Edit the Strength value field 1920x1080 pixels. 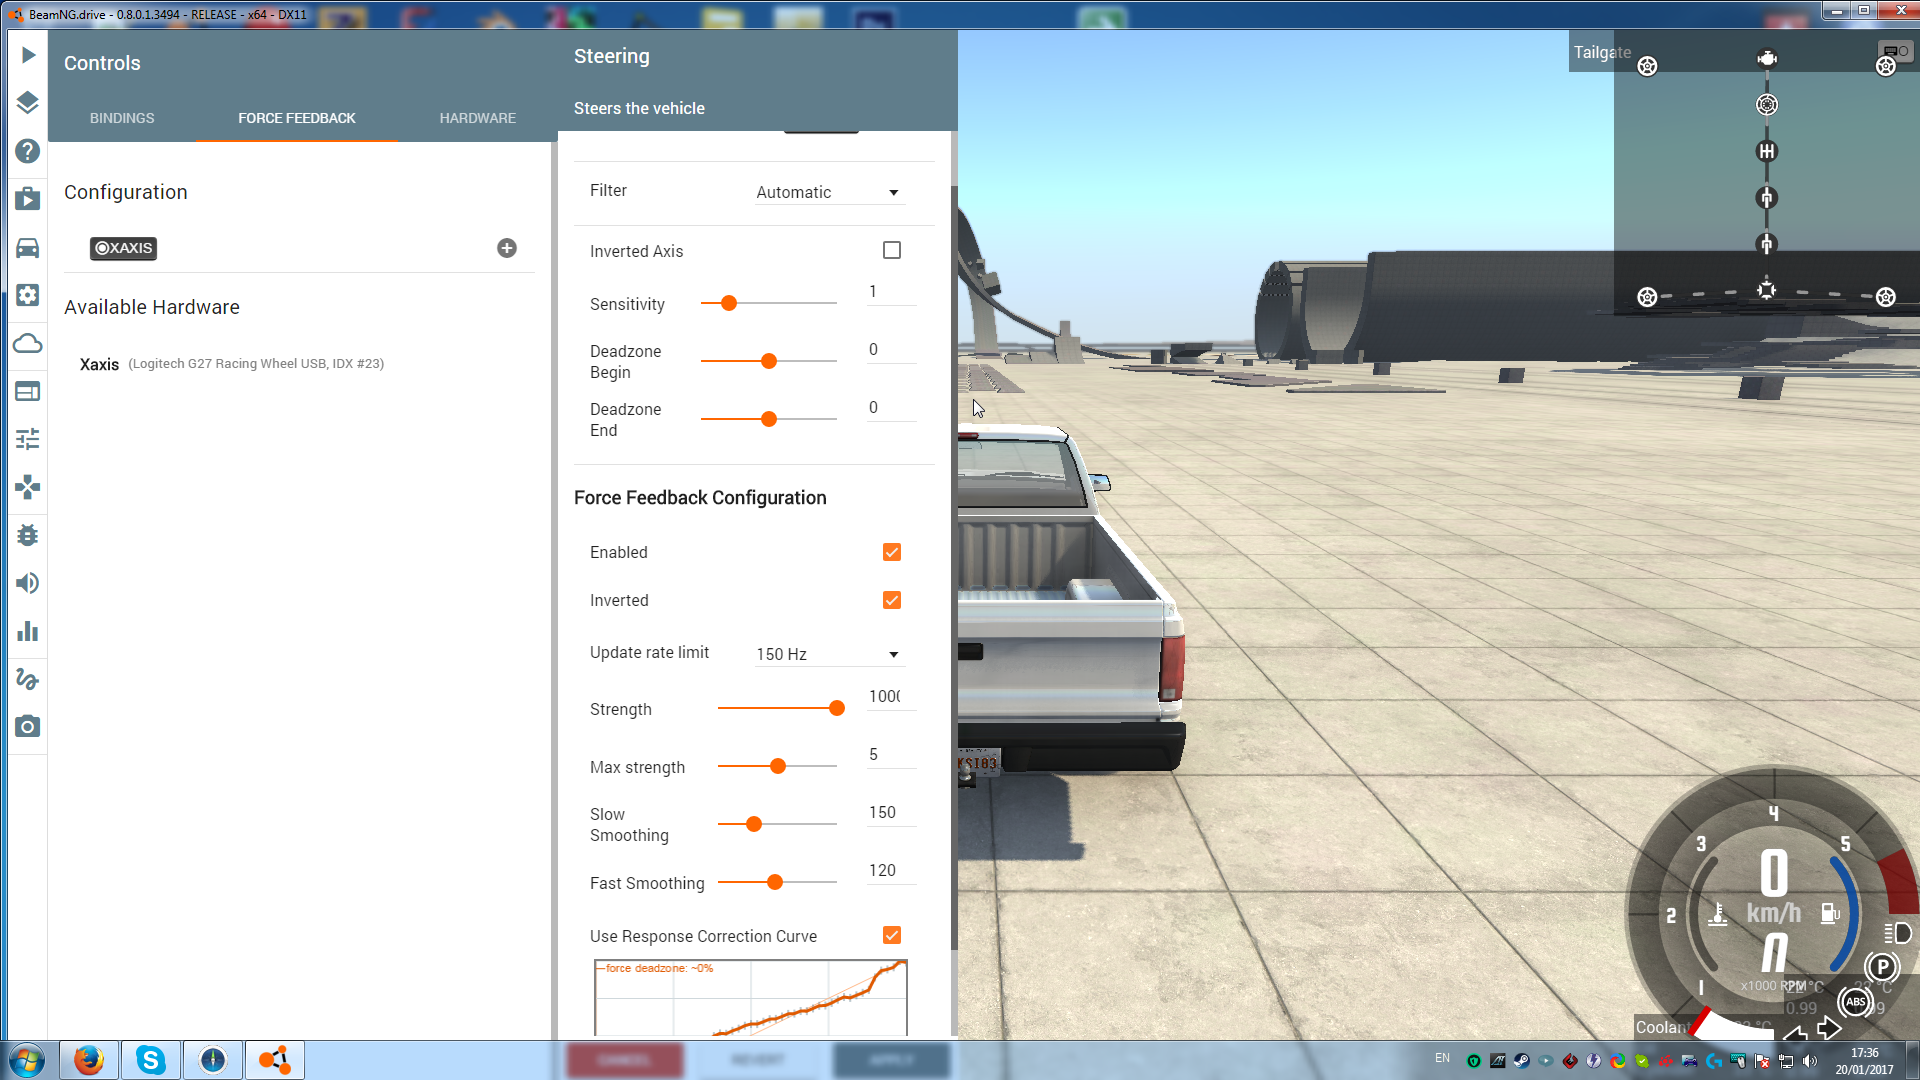pyautogui.click(x=891, y=697)
